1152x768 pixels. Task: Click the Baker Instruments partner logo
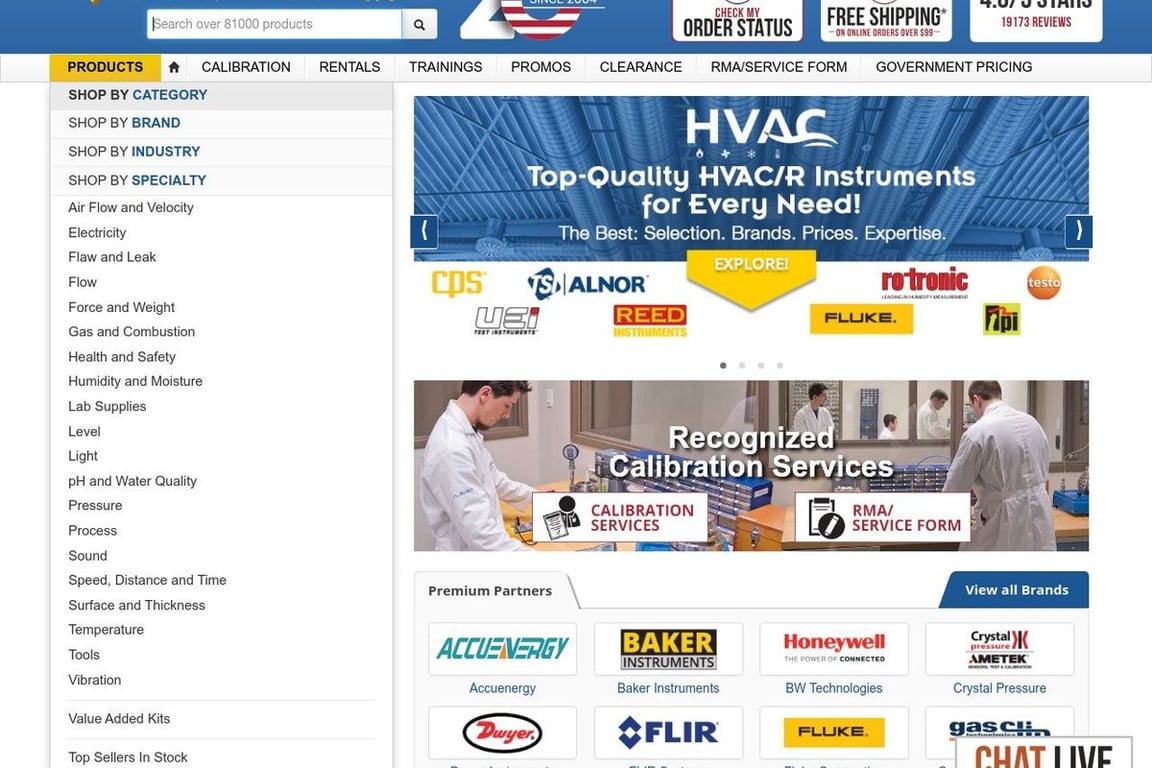[x=669, y=649]
